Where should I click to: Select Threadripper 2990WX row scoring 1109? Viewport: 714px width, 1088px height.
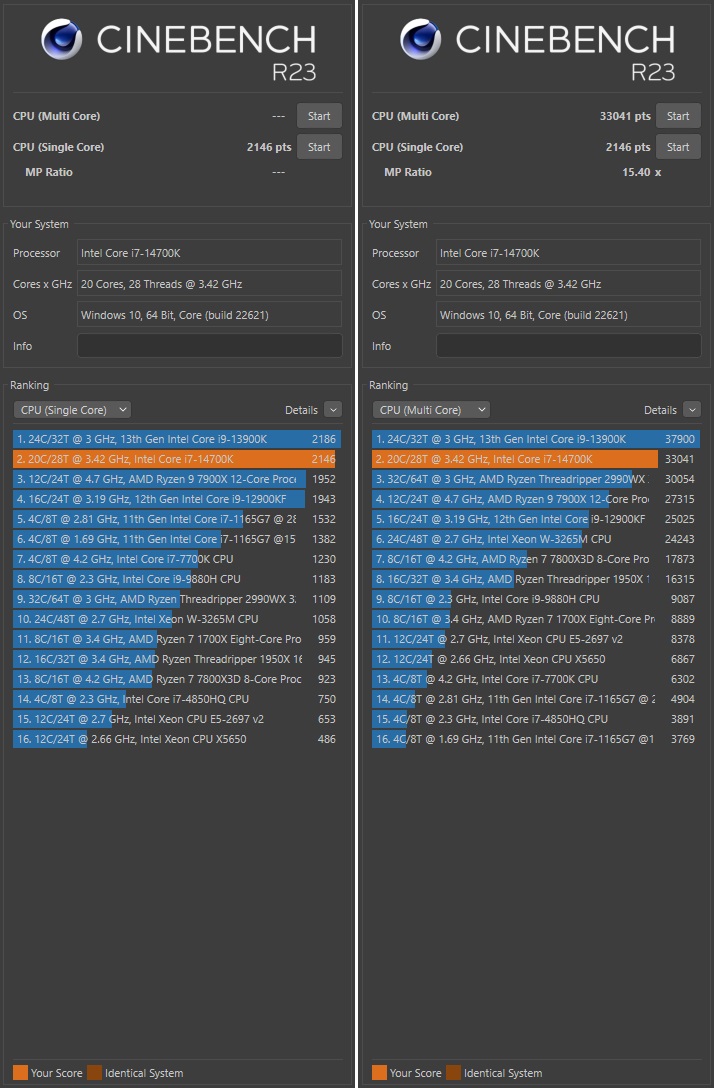tap(176, 600)
